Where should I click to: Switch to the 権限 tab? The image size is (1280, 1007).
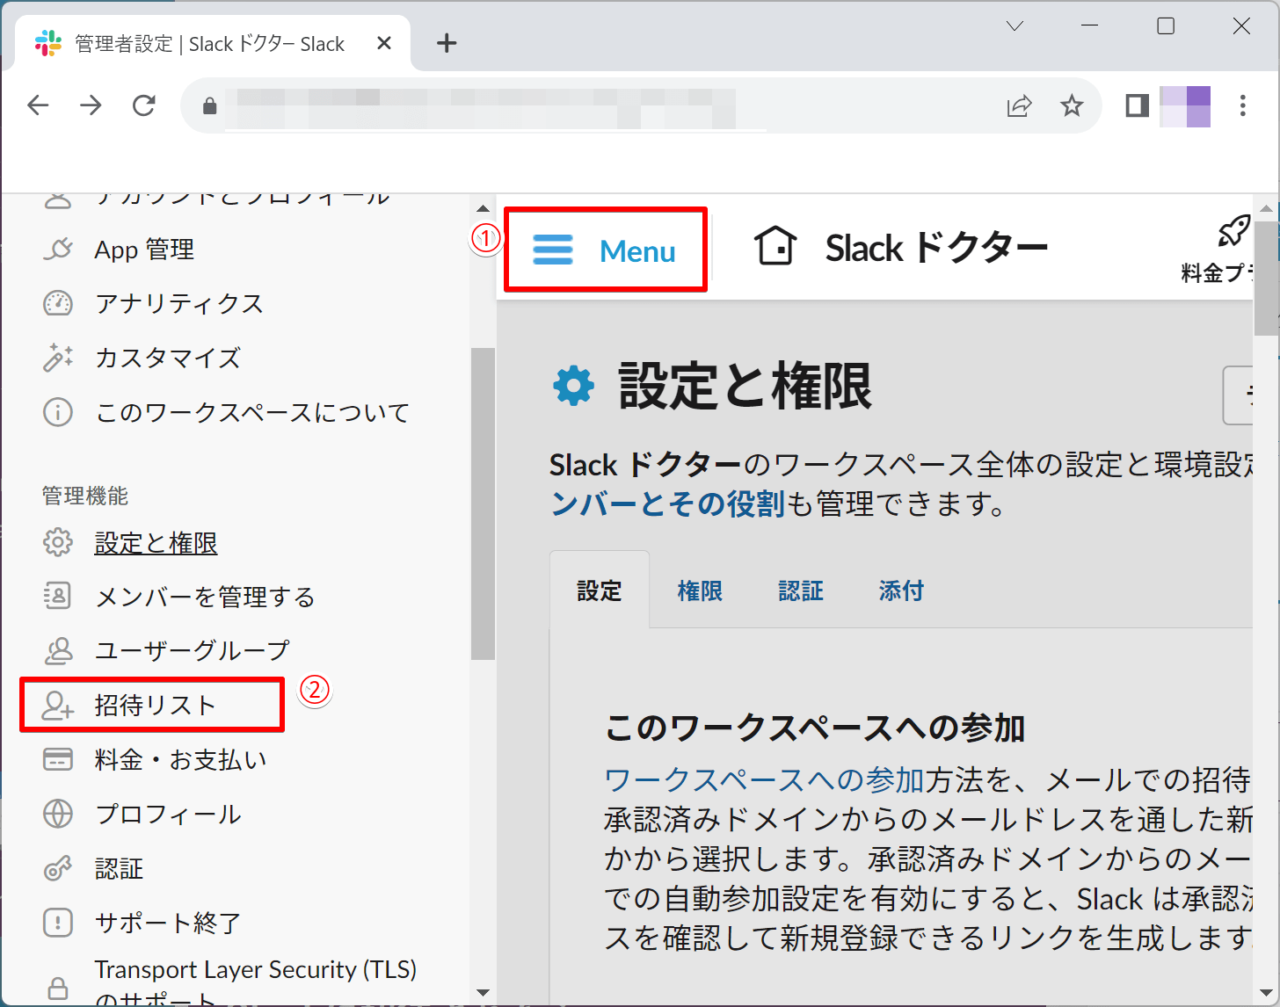700,591
